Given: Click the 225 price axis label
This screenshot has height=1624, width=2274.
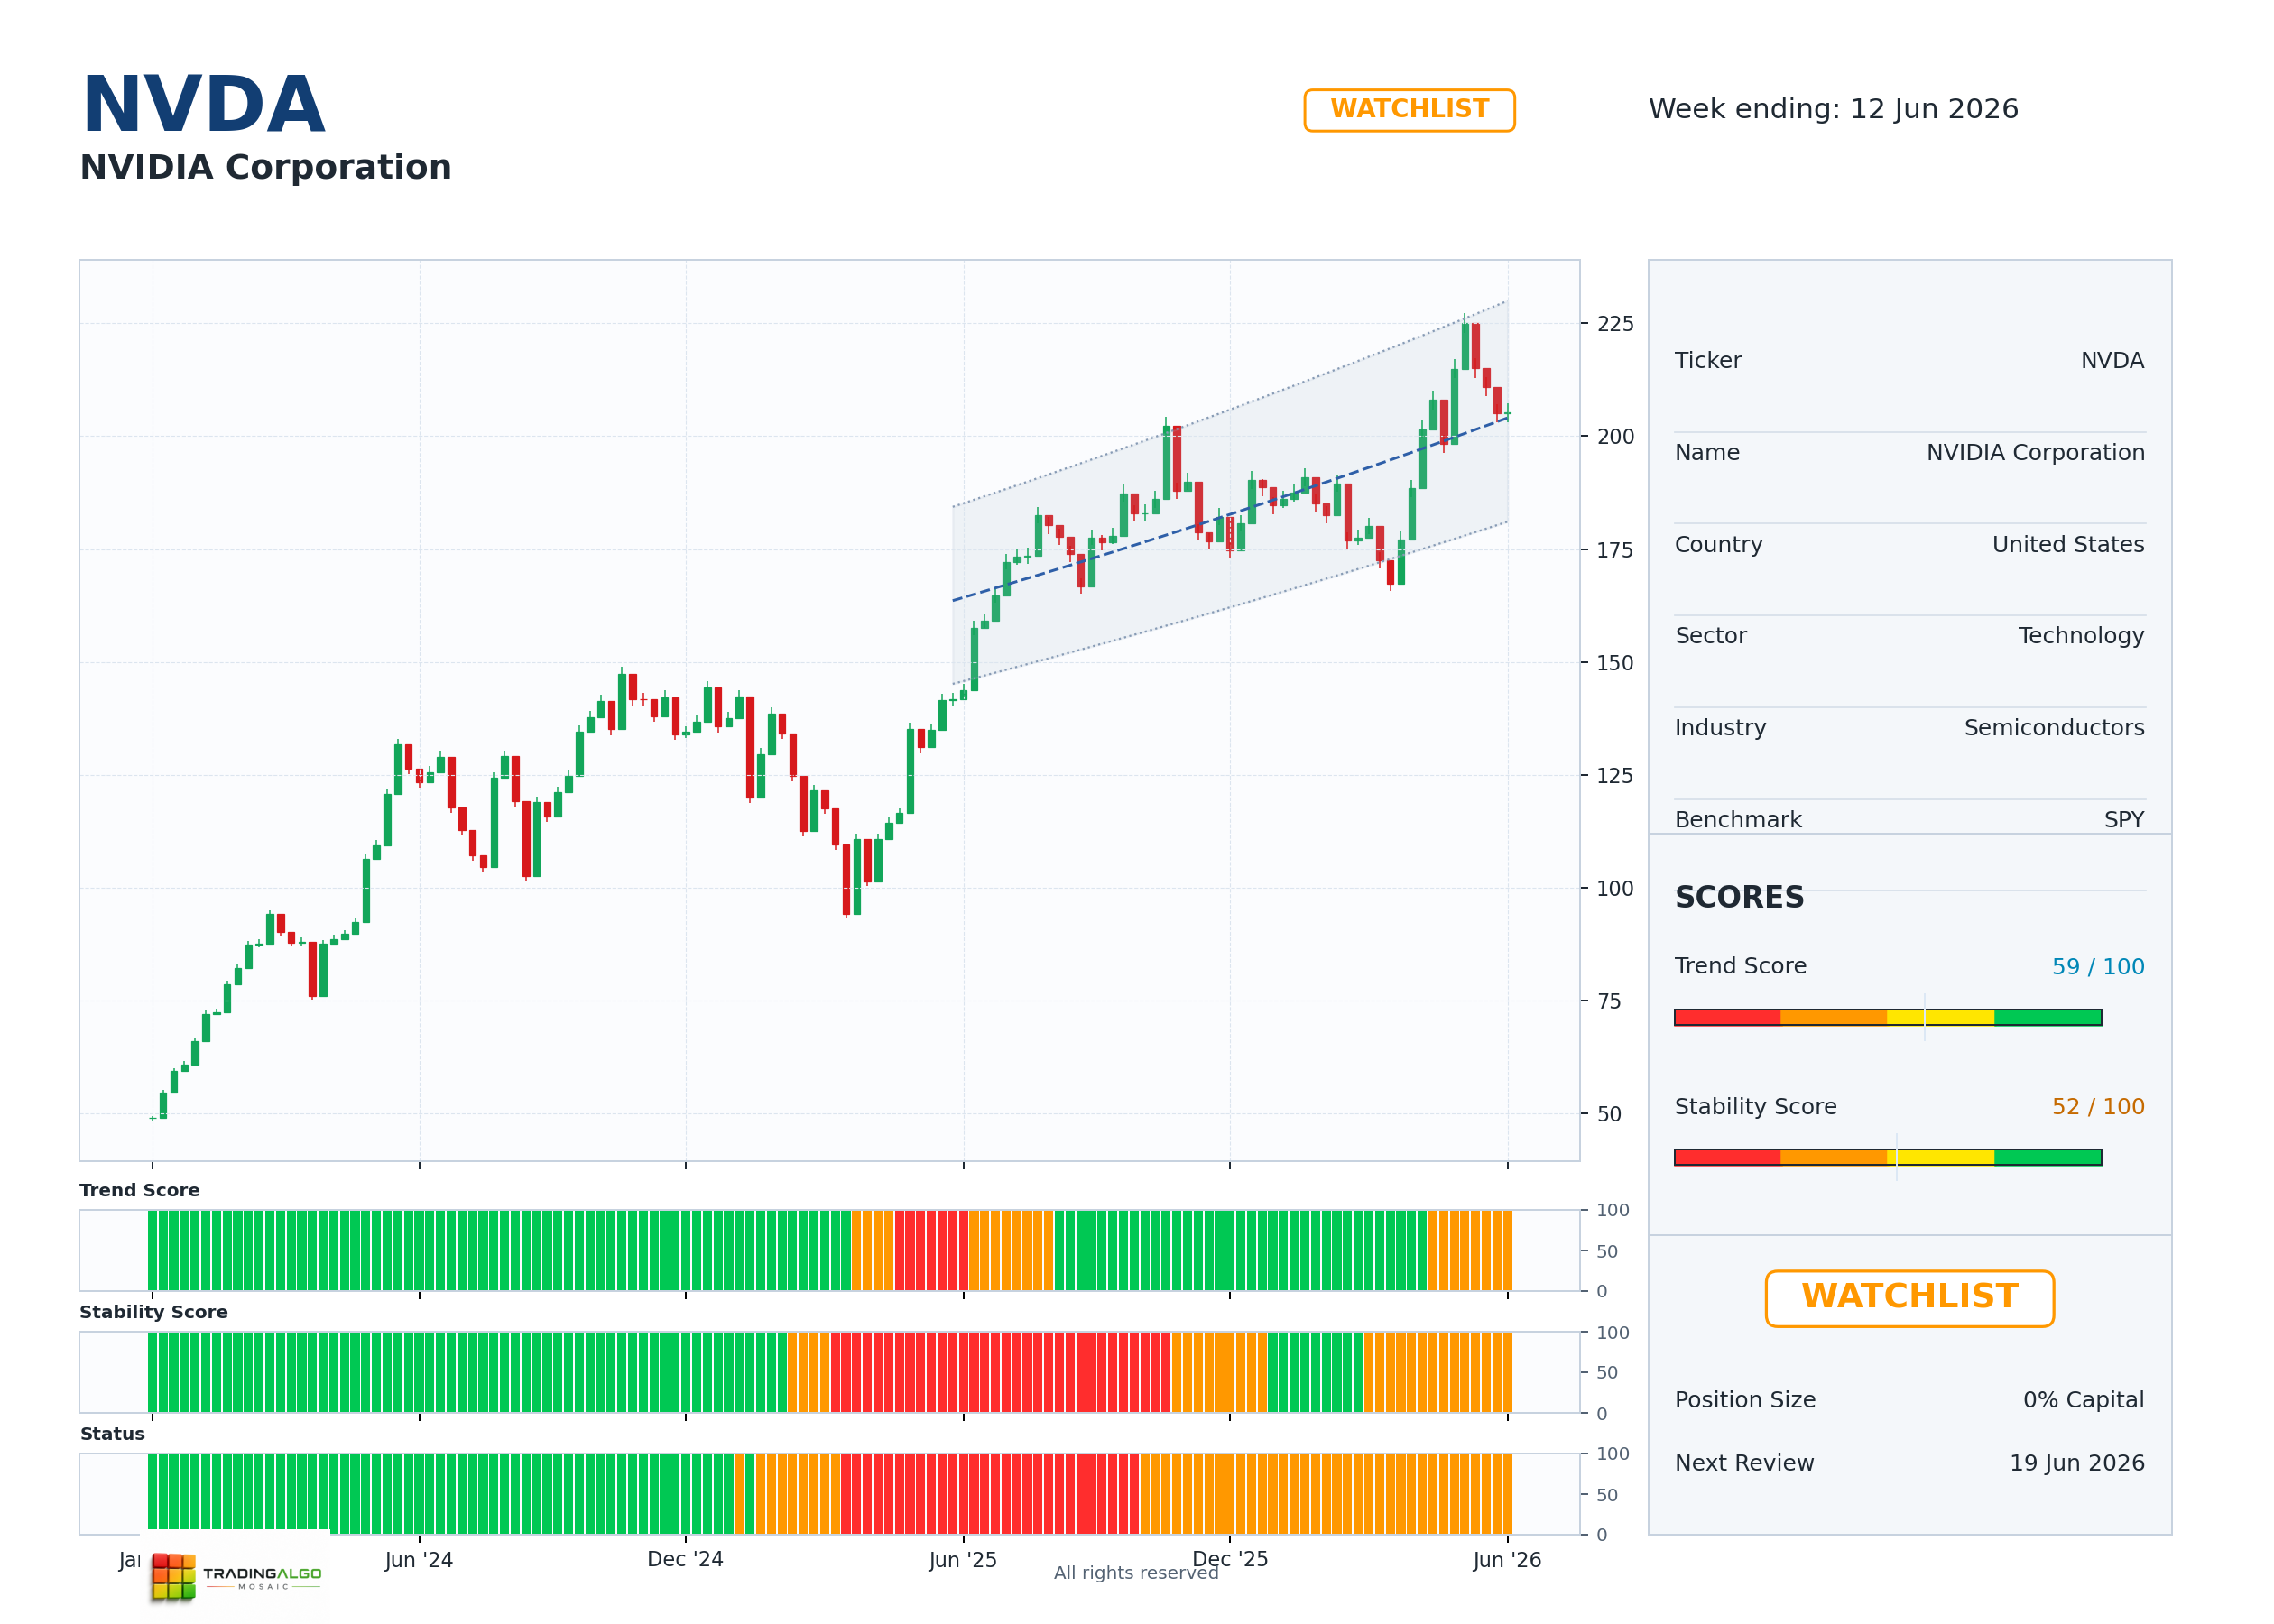Looking at the screenshot, I should point(1615,324).
